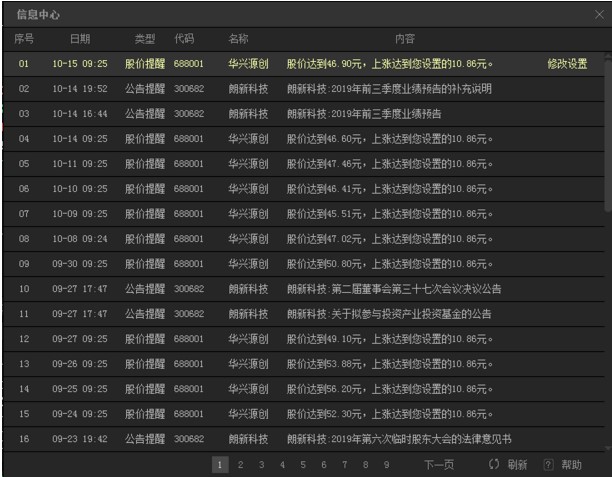612x477 pixels.
Task: Click the 内容 column header
Action: (x=405, y=39)
